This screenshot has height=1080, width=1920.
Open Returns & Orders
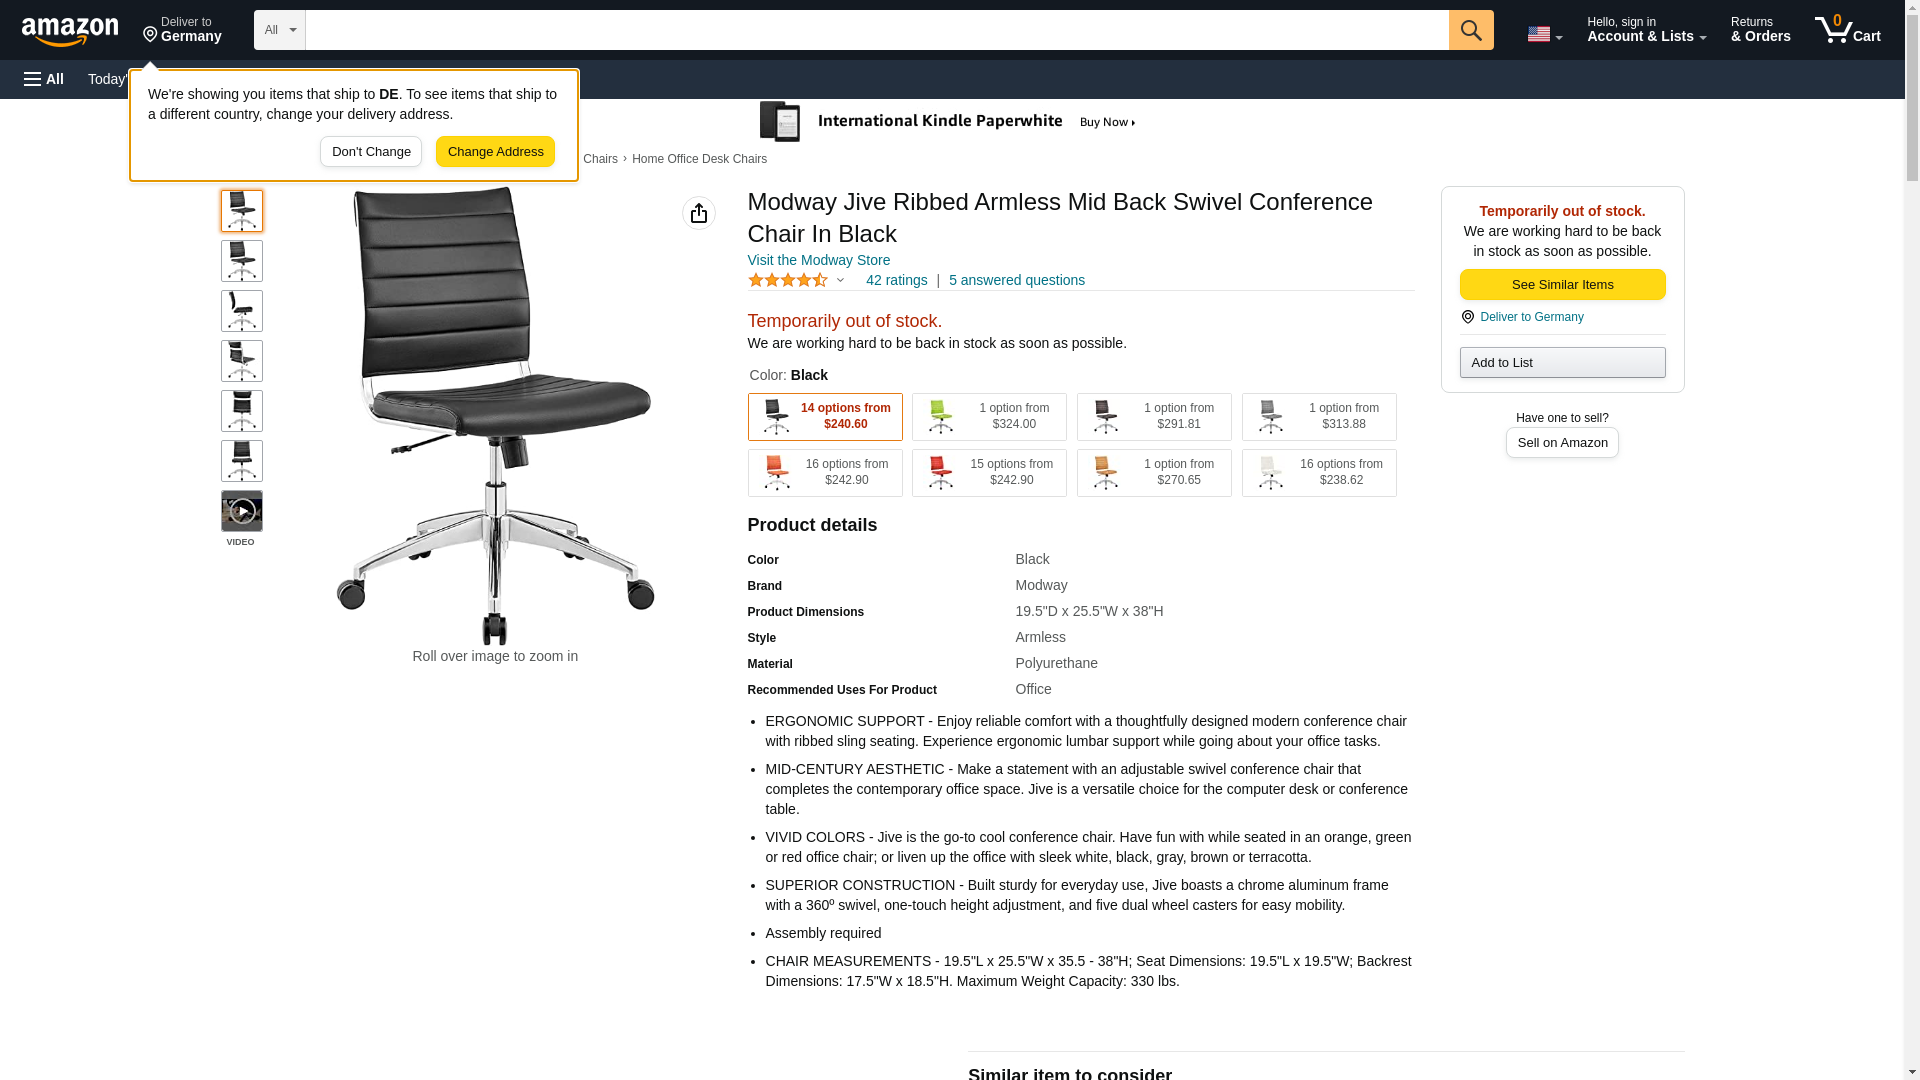point(1760,30)
